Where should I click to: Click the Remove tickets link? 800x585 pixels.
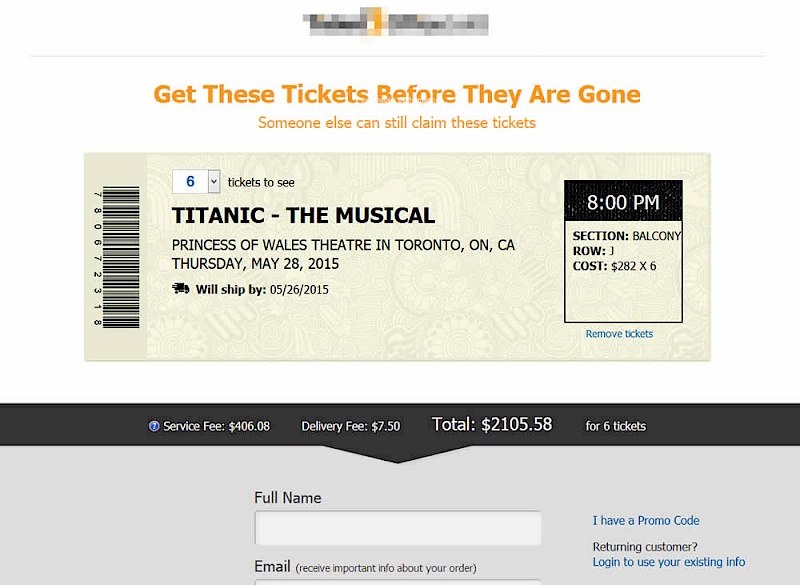click(619, 334)
